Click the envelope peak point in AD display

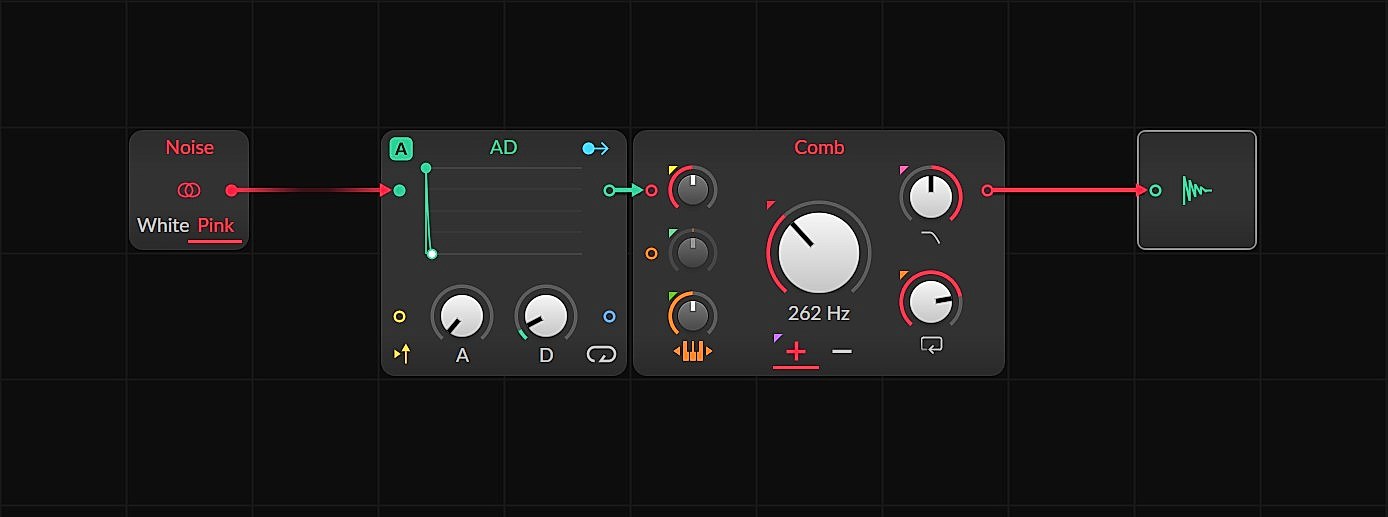point(426,168)
